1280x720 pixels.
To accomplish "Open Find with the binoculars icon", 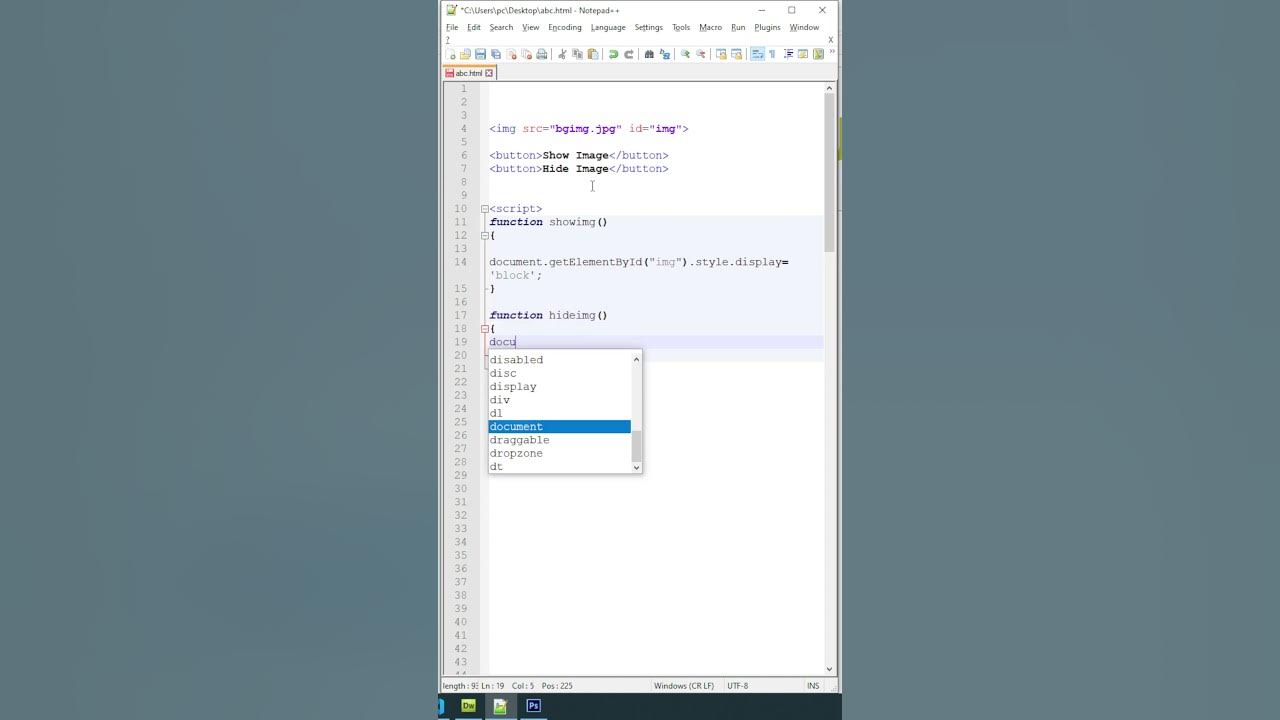I will point(649,54).
